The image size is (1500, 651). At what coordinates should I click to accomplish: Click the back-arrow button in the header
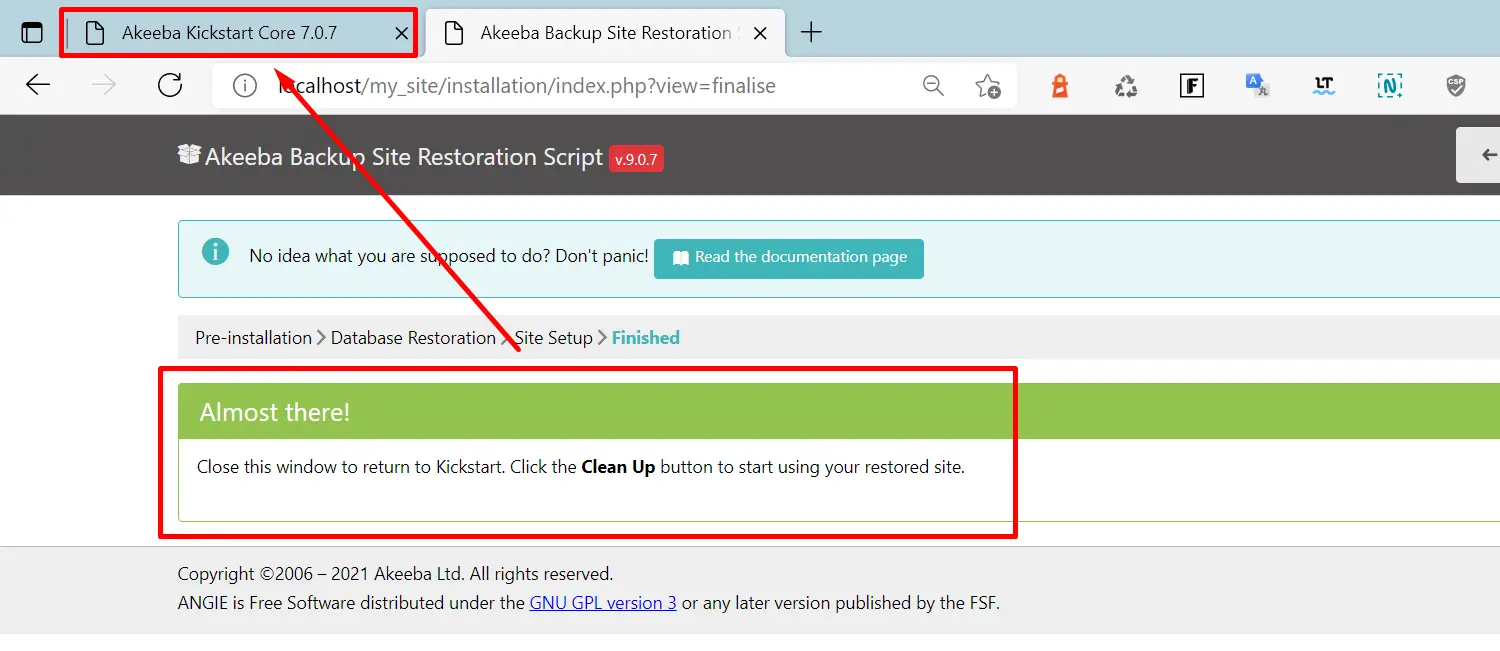pyautogui.click(x=1480, y=155)
